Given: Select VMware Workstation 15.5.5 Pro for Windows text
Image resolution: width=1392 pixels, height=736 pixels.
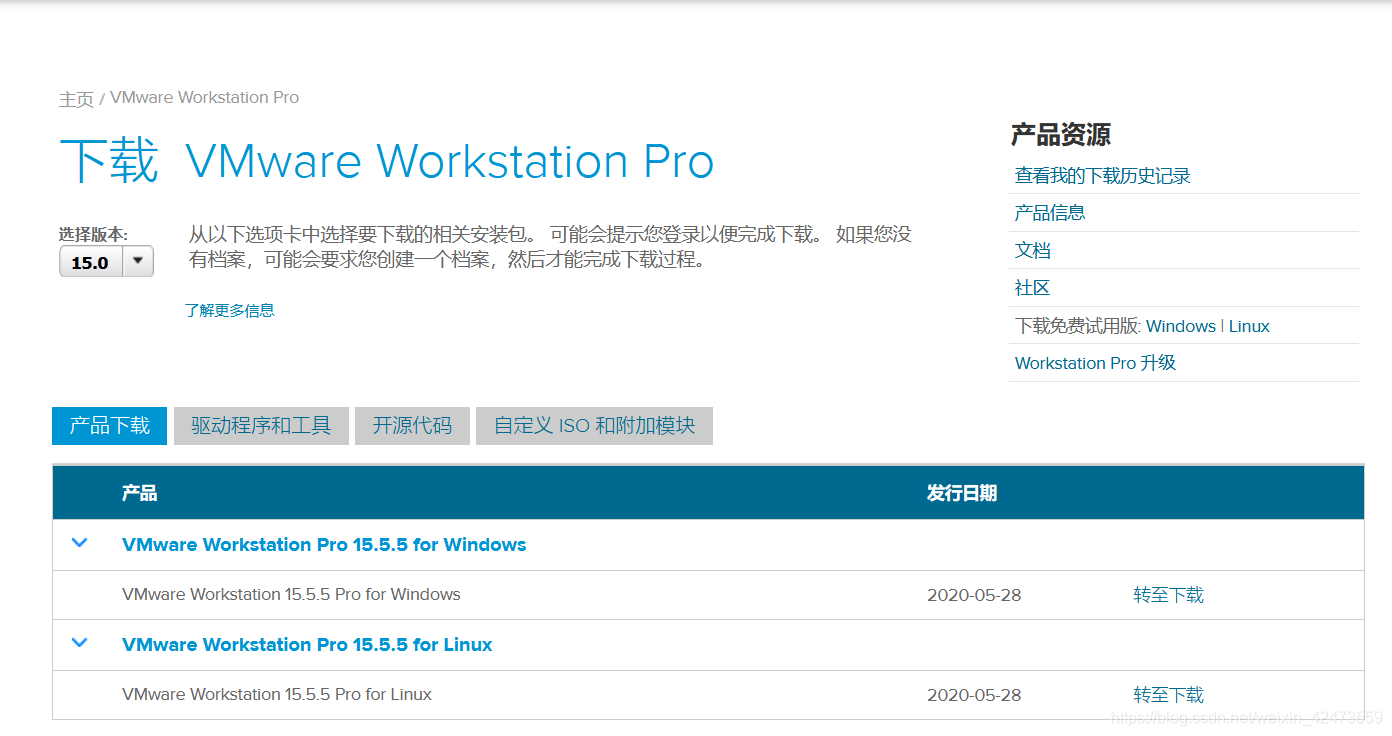Looking at the screenshot, I should coord(291,595).
